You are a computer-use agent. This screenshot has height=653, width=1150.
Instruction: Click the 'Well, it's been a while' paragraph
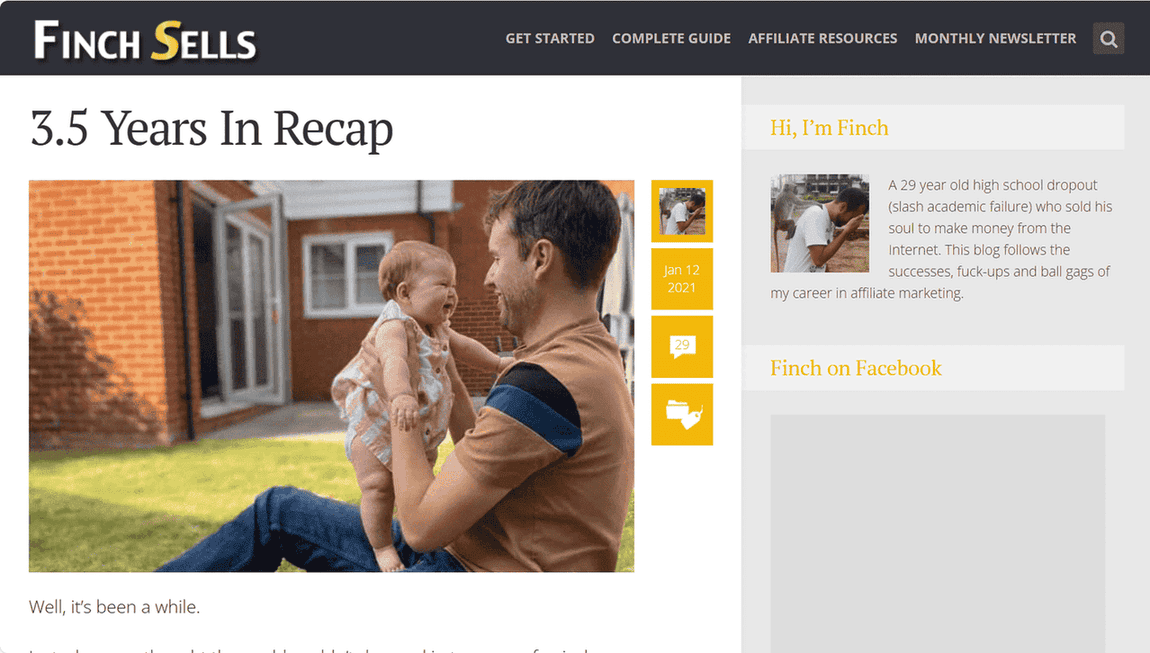[x=114, y=607]
